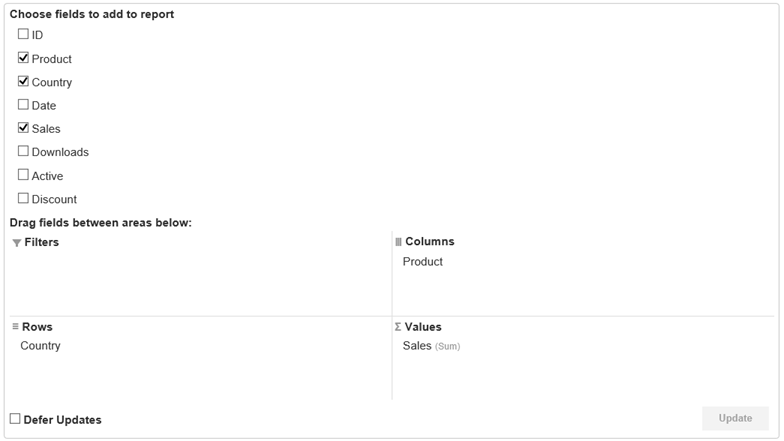Click the Columns area icon
Viewport: 784px width, 441px height.
click(398, 242)
